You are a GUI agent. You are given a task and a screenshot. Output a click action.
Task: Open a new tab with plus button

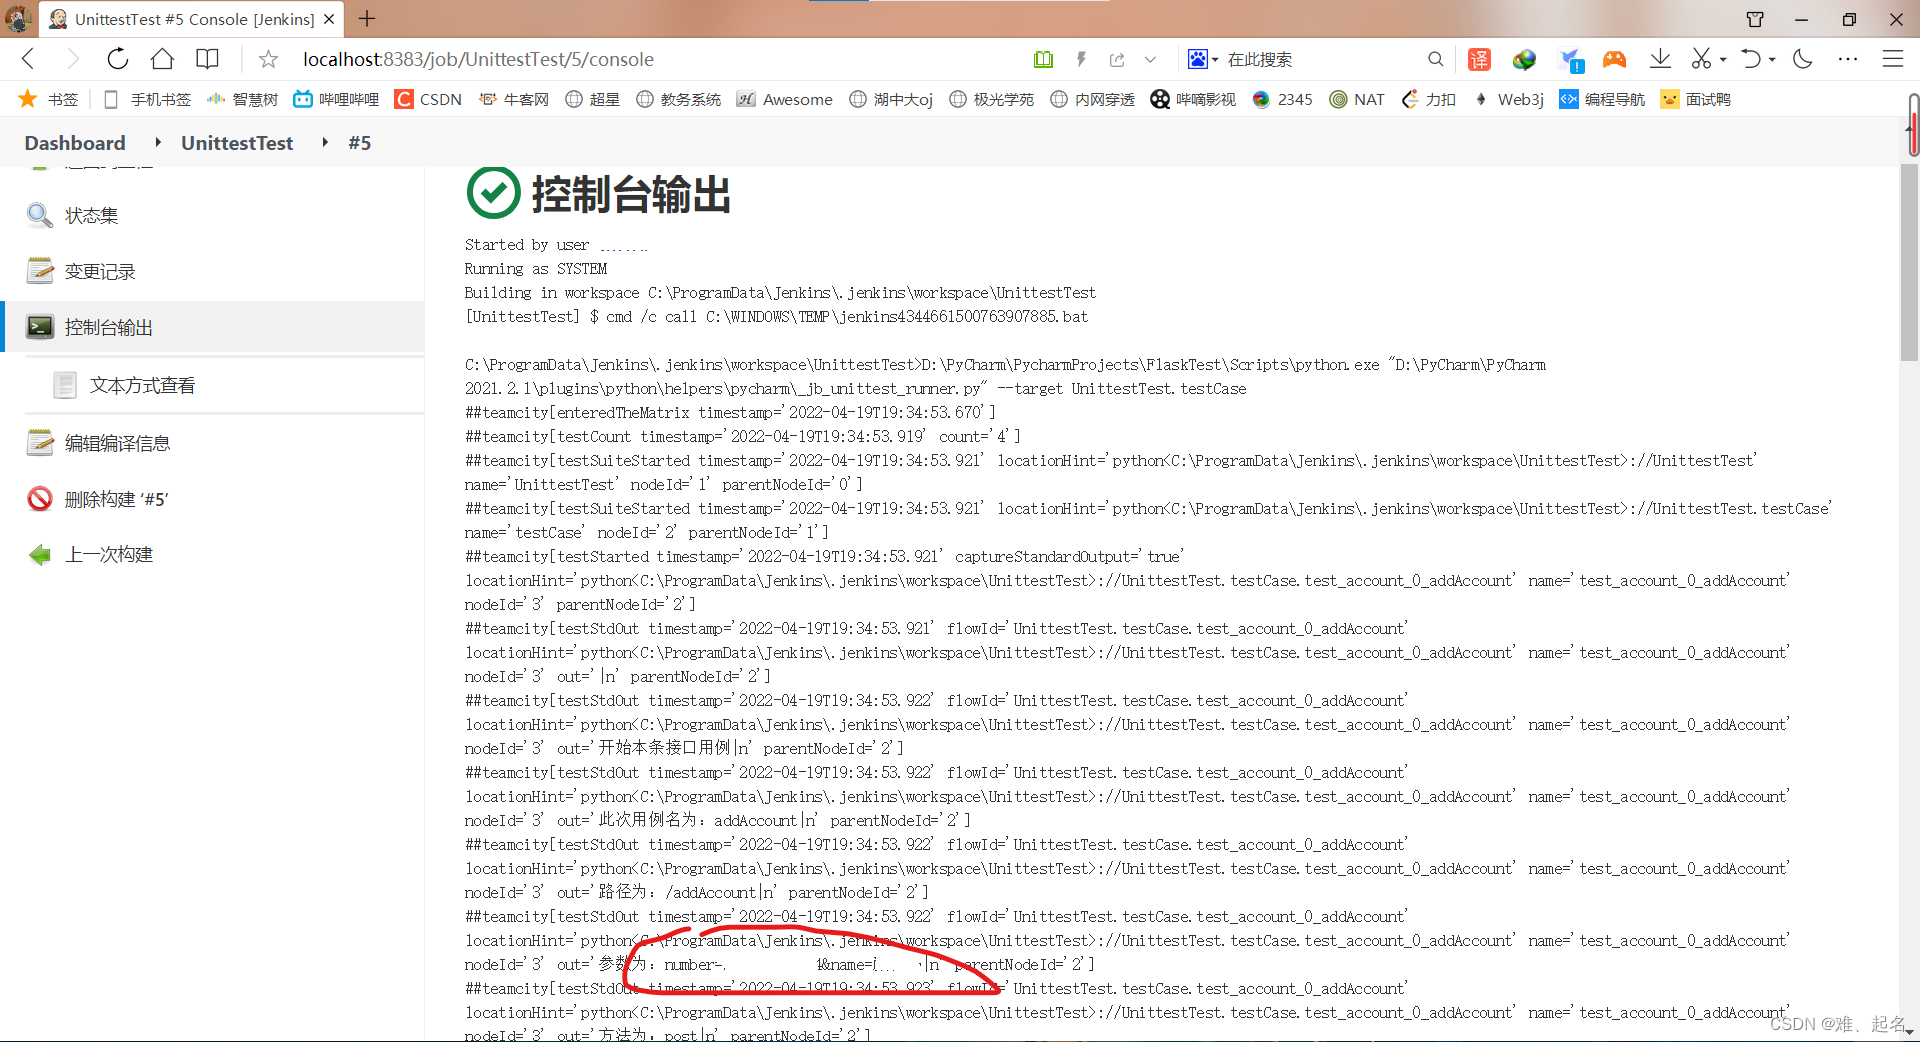coord(367,19)
